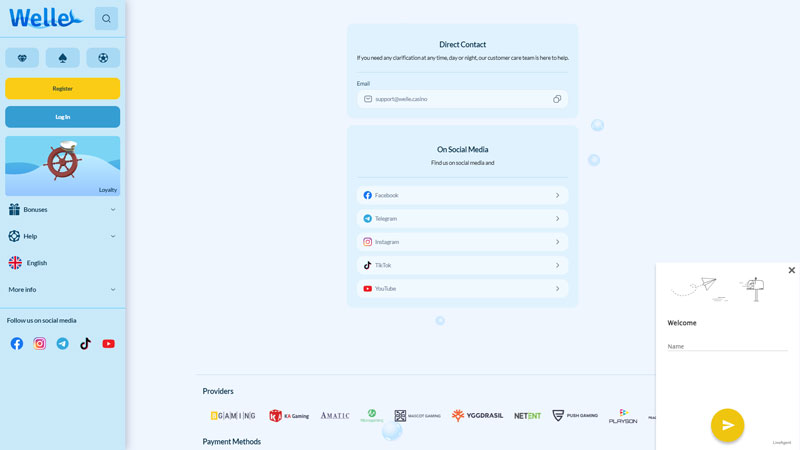This screenshot has width=800, height=450.
Task: Open the YouTube row in social list
Action: coord(462,288)
